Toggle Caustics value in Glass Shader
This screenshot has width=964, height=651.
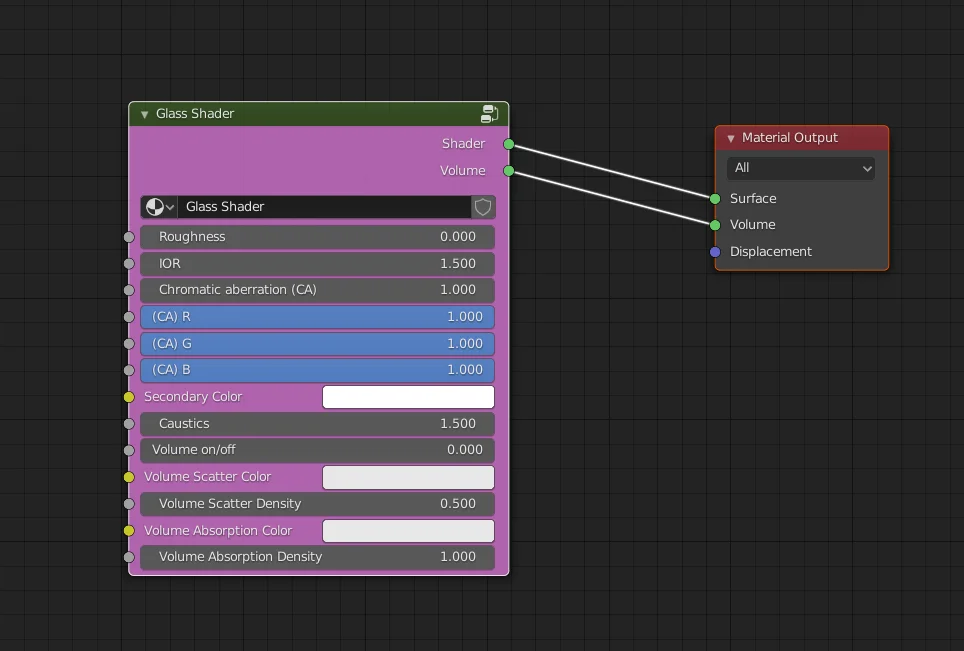click(317, 424)
